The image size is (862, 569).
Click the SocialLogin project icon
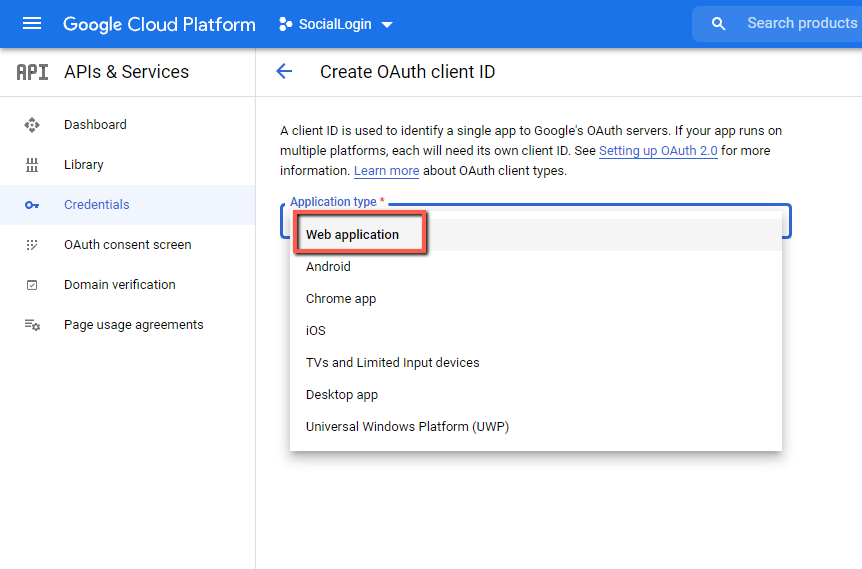285,24
